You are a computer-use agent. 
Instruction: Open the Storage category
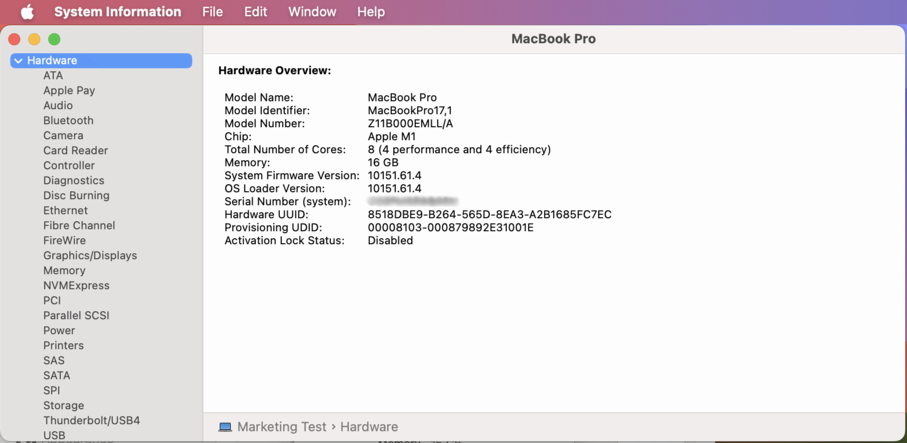pos(63,405)
